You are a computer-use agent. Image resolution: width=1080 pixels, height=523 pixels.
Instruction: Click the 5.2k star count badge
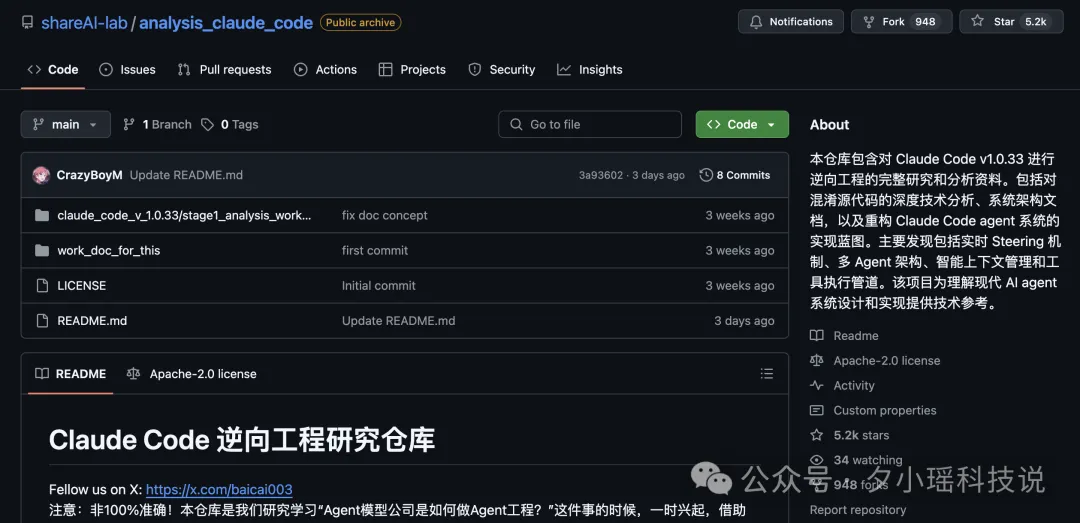pos(1035,21)
